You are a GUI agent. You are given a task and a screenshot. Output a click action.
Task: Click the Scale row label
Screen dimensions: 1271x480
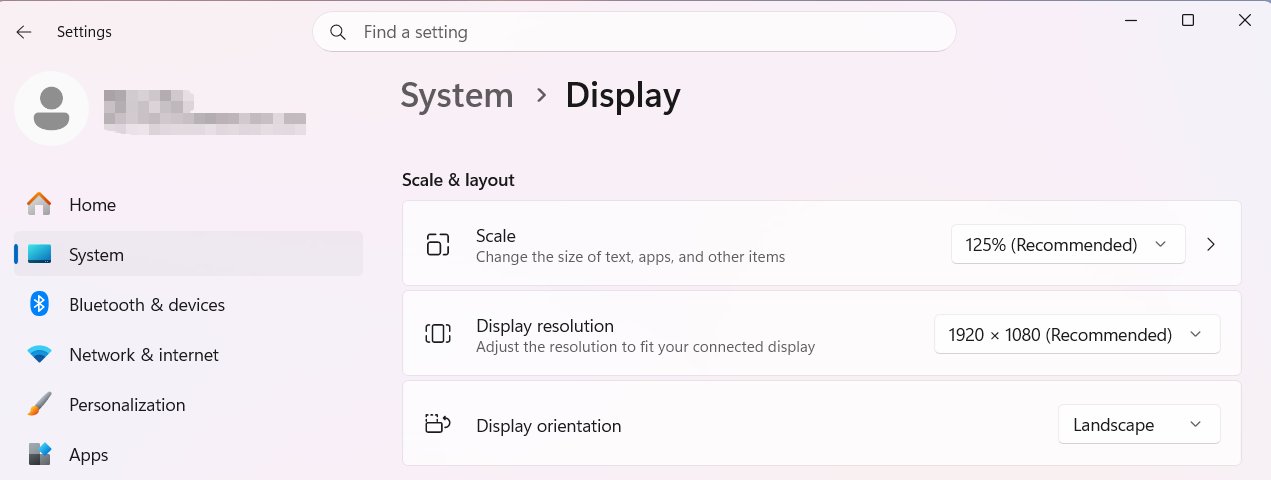tap(496, 236)
